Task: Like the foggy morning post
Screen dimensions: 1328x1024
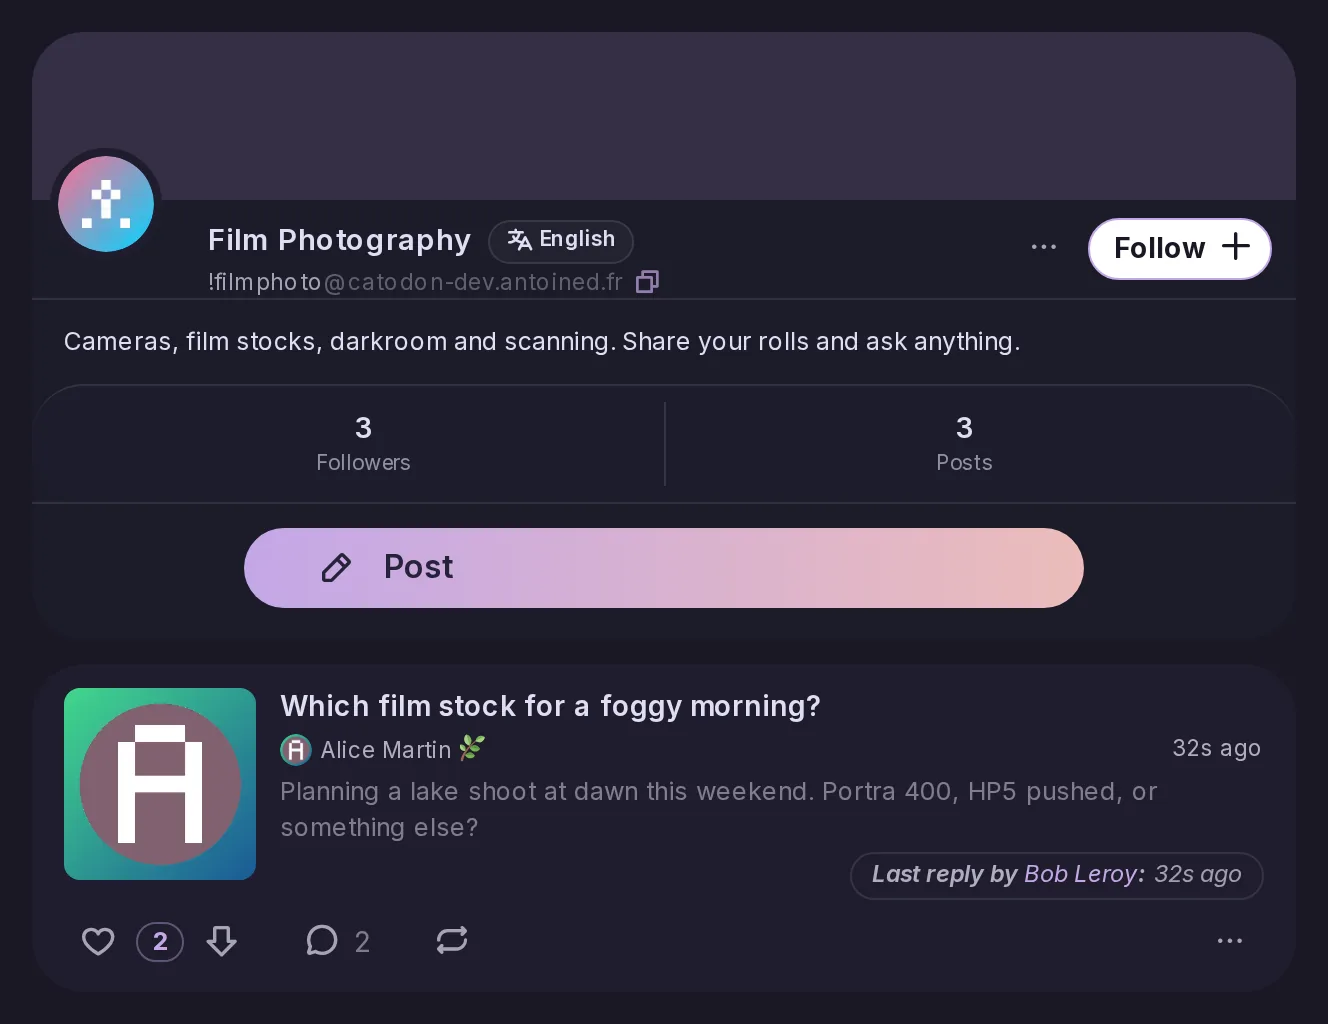Action: click(98, 941)
